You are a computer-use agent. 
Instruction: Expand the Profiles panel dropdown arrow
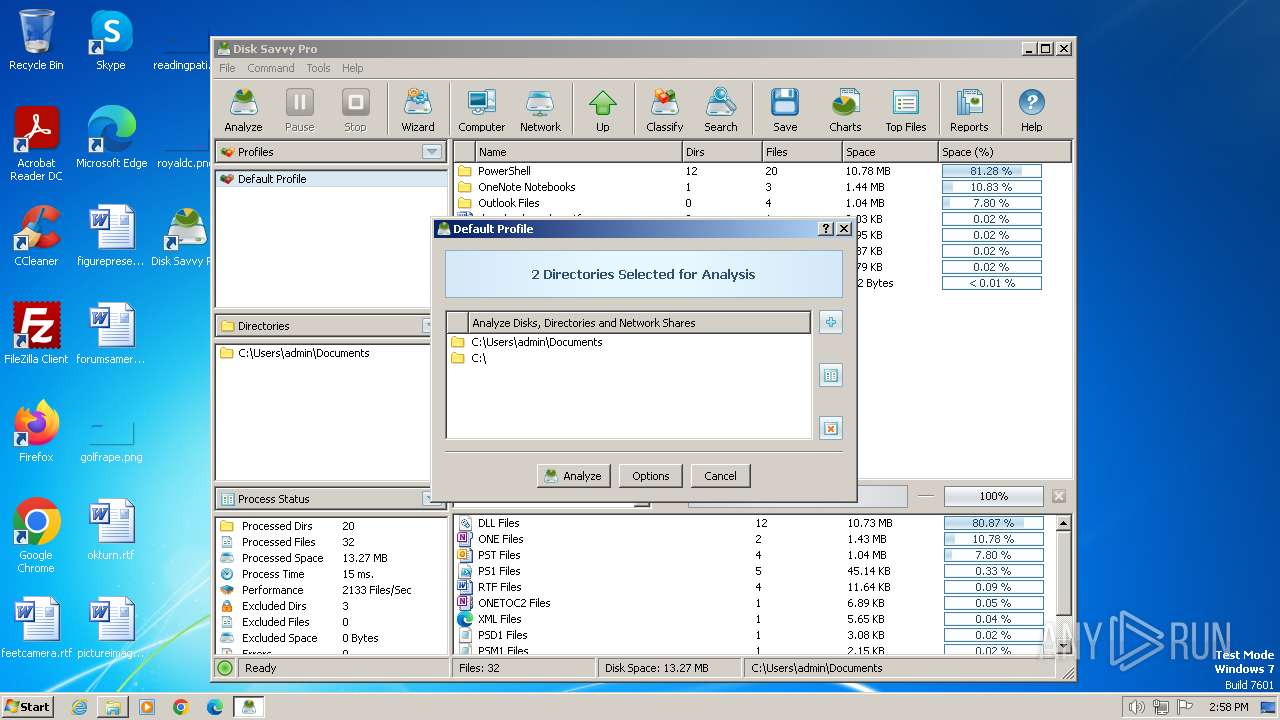point(431,152)
